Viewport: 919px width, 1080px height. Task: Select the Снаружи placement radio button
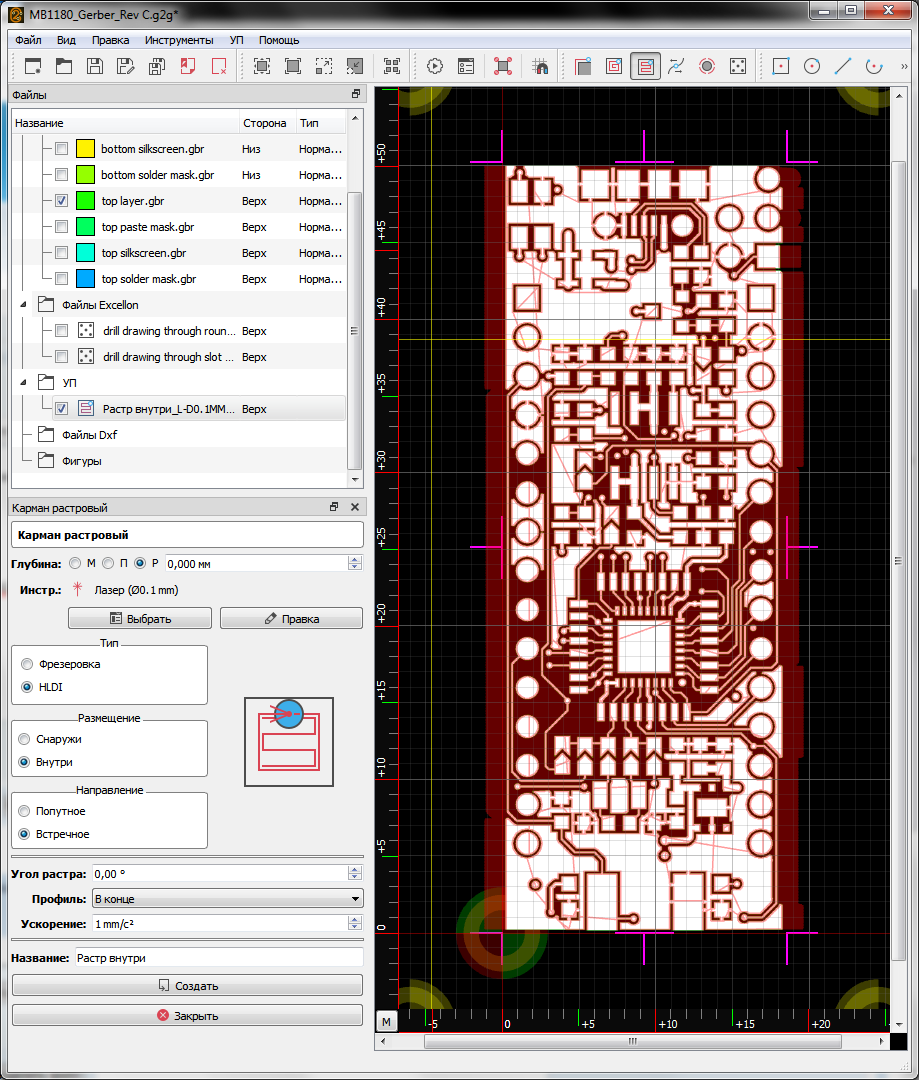click(24, 739)
